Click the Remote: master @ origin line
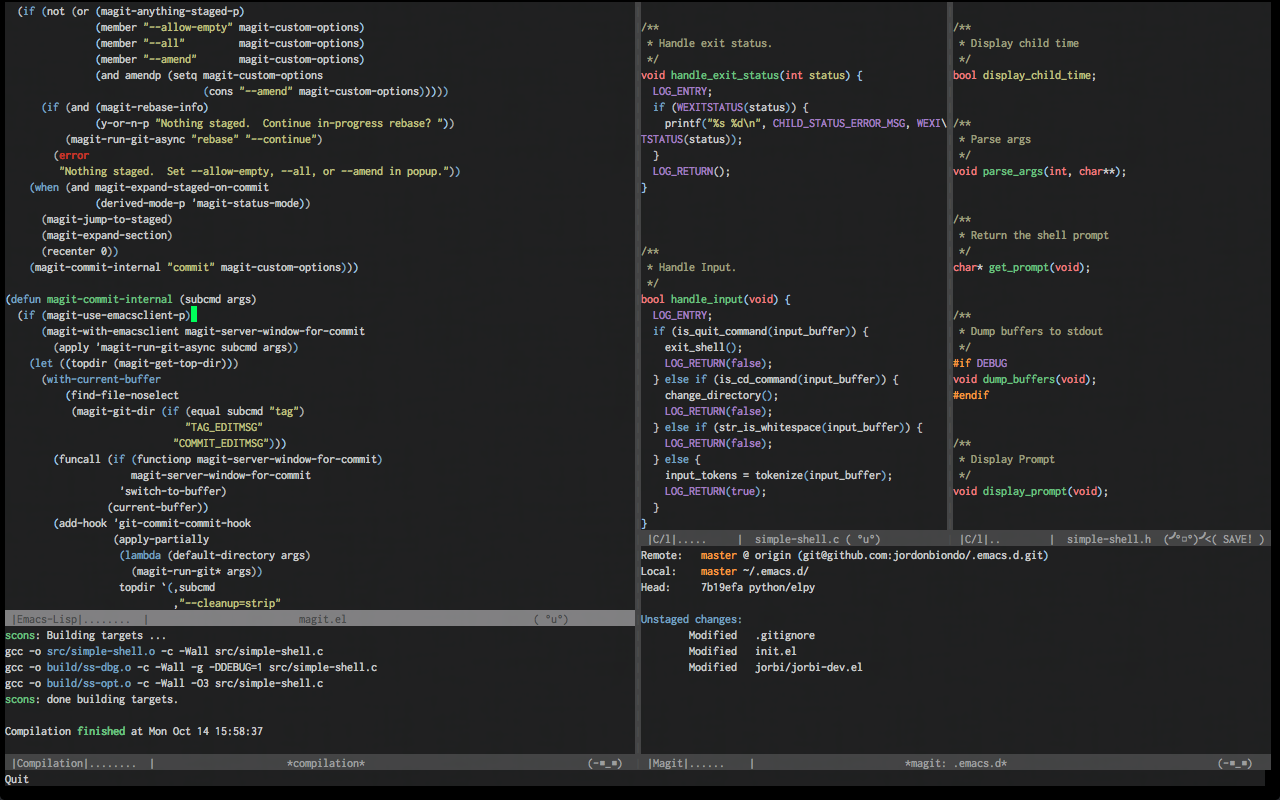 (845, 555)
